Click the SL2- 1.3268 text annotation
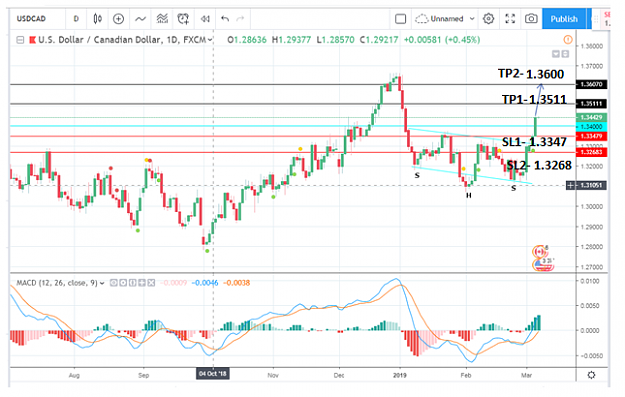 (x=539, y=165)
